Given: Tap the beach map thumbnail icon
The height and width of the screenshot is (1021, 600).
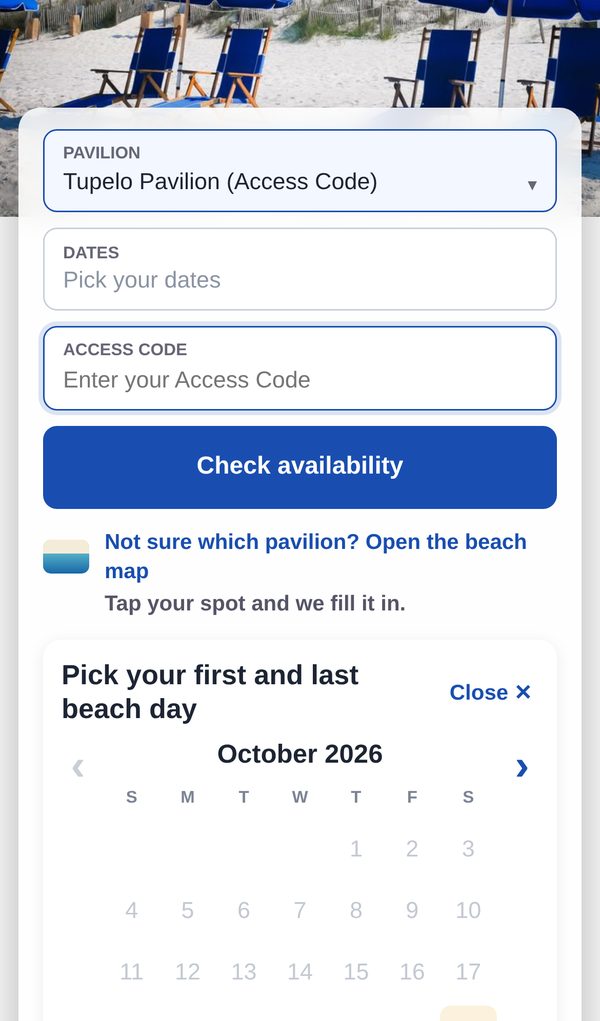Looking at the screenshot, I should (x=66, y=556).
